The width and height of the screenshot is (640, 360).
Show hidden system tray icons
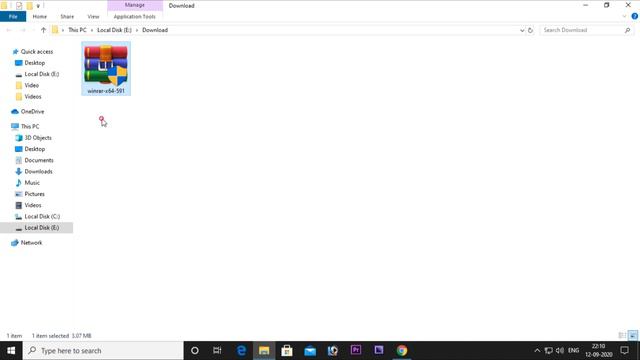(537, 351)
